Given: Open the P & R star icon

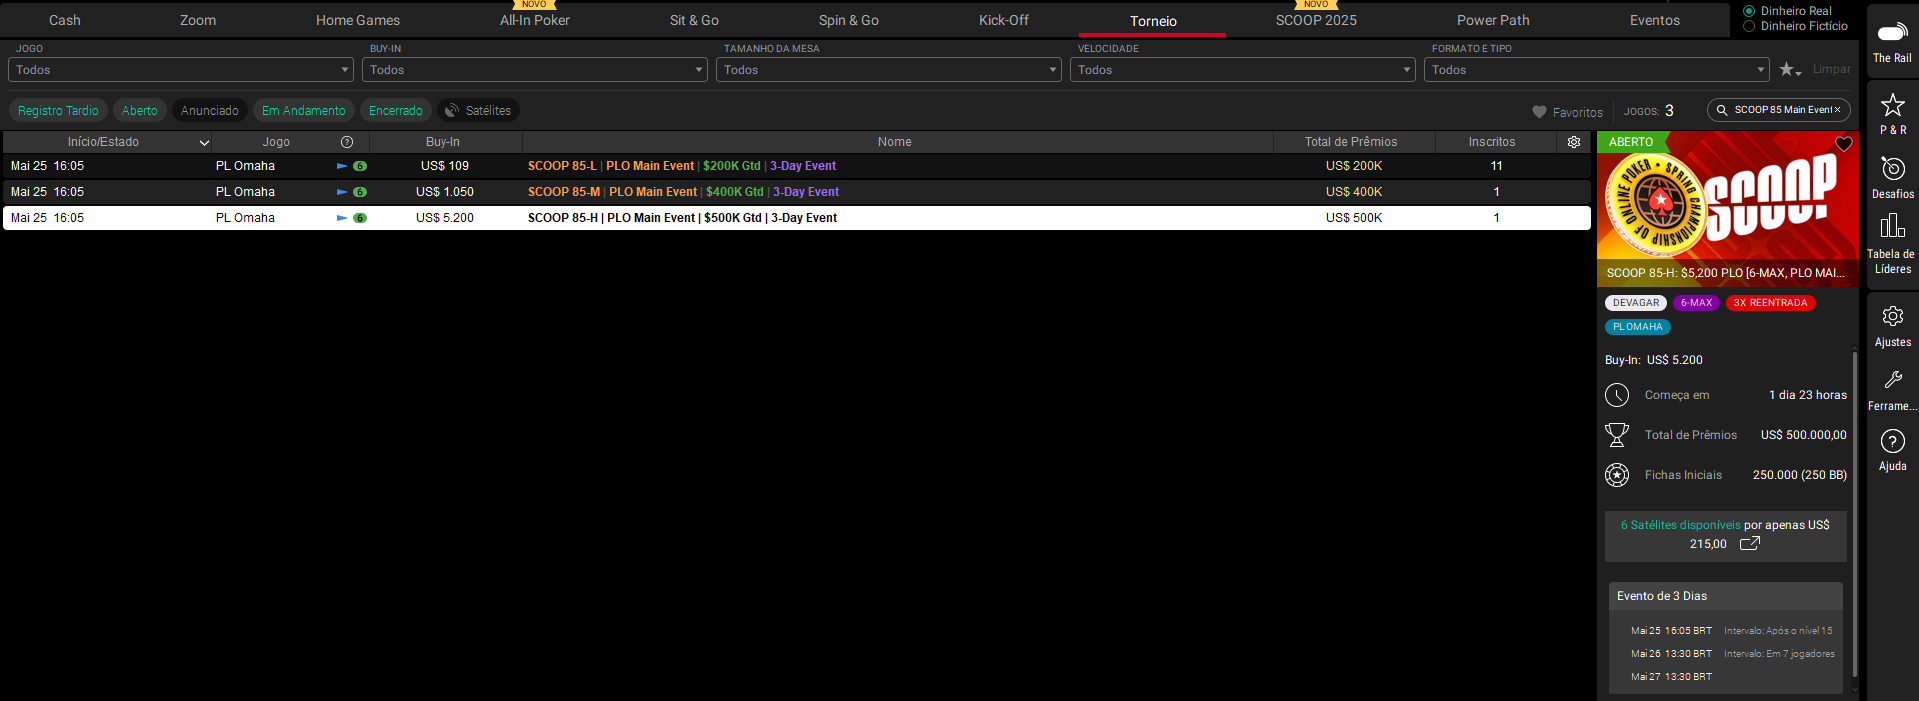Looking at the screenshot, I should [x=1892, y=105].
